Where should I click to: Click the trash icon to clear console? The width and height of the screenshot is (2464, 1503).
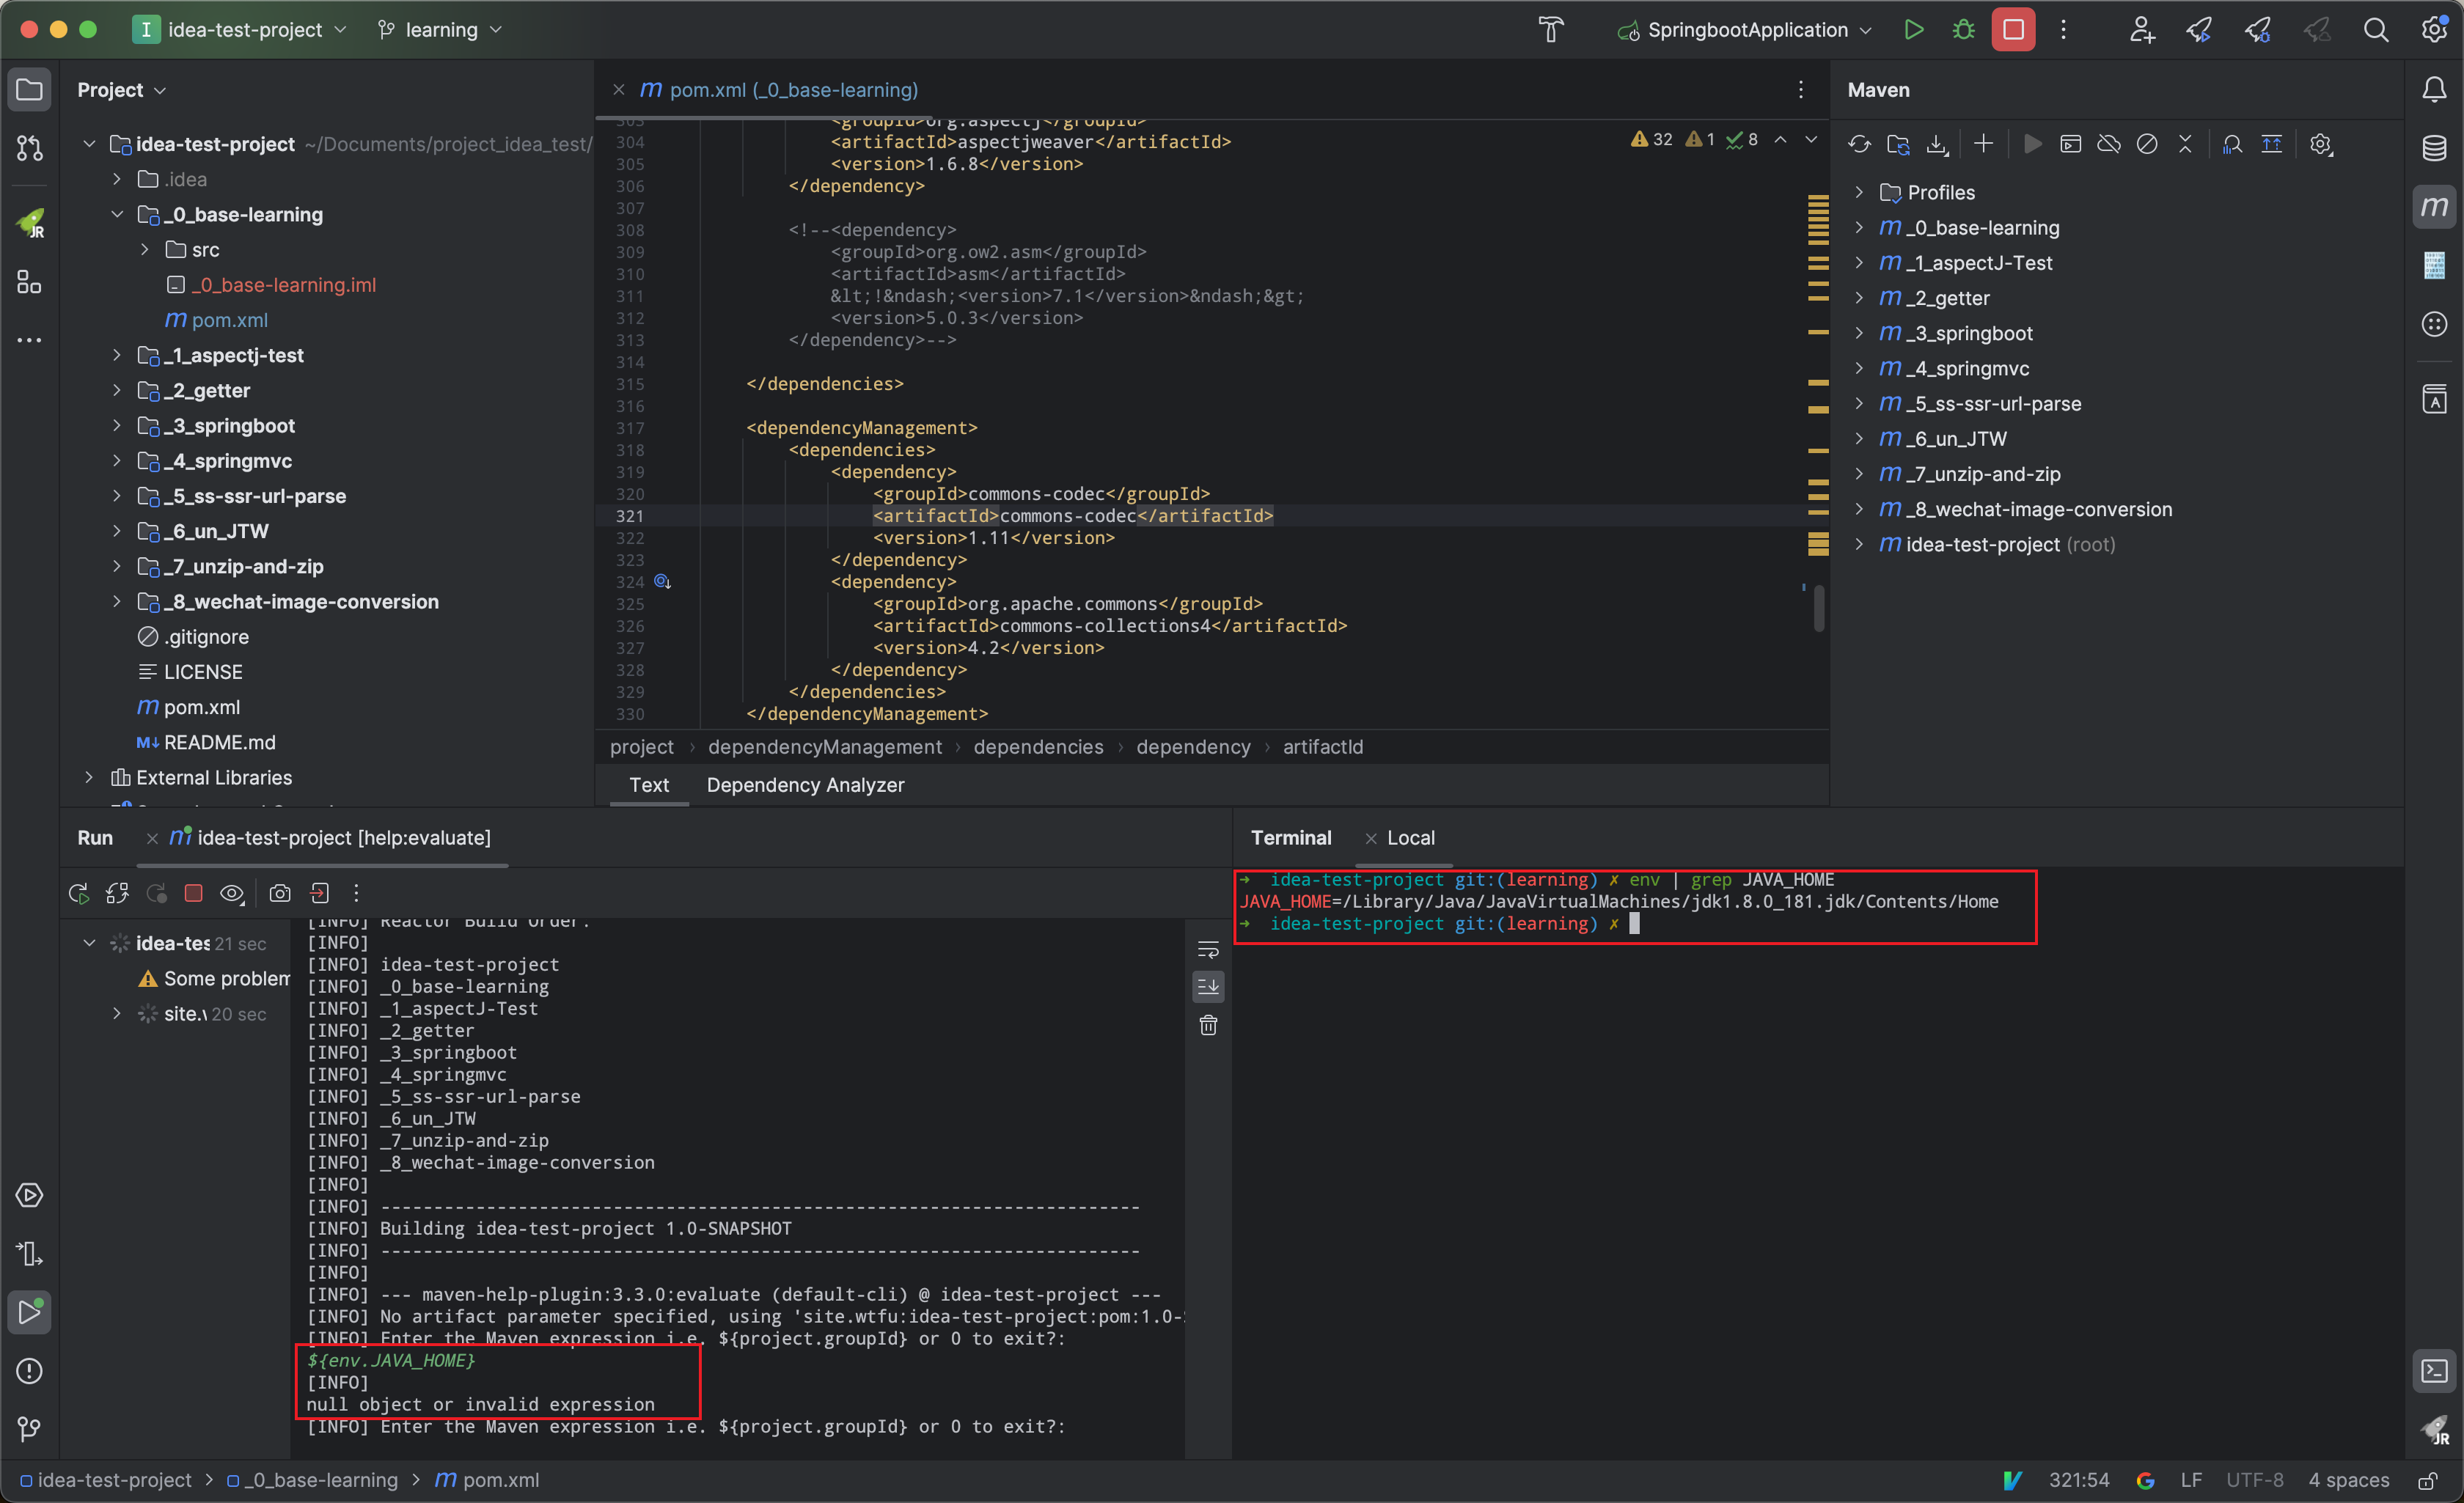[1208, 1025]
